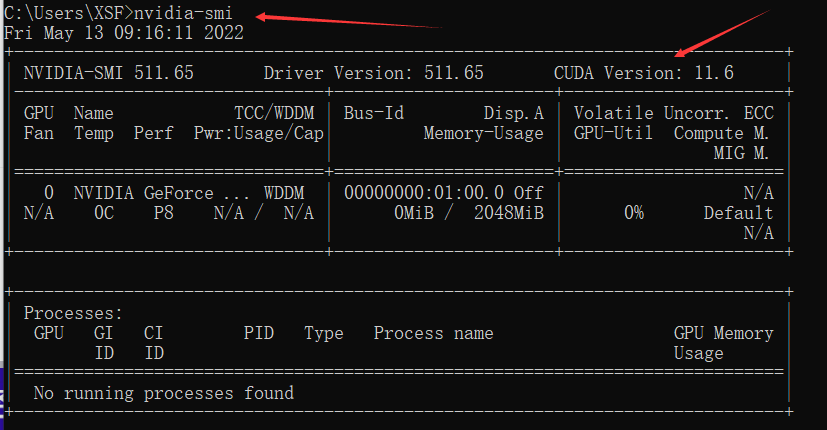Click the 'Pwr:Usage/Cap' header text
This screenshot has width=827, height=430.
point(258,133)
